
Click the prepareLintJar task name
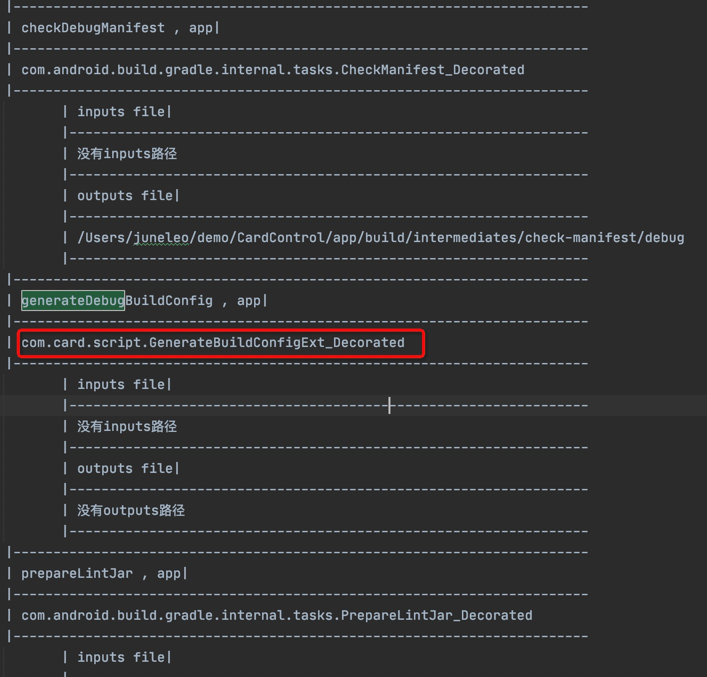click(76, 574)
